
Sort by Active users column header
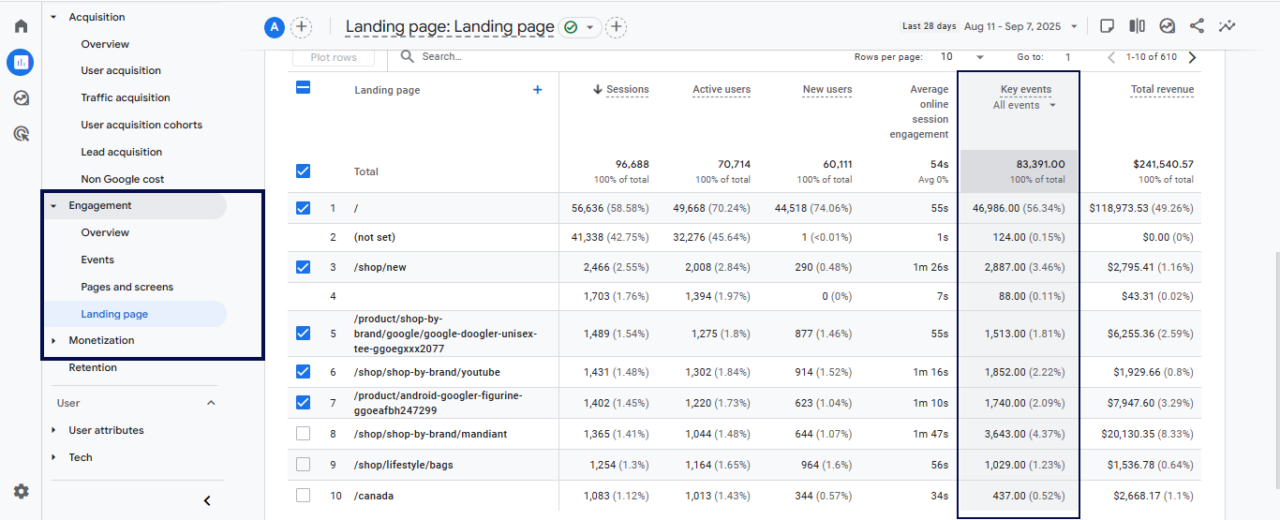coord(722,89)
